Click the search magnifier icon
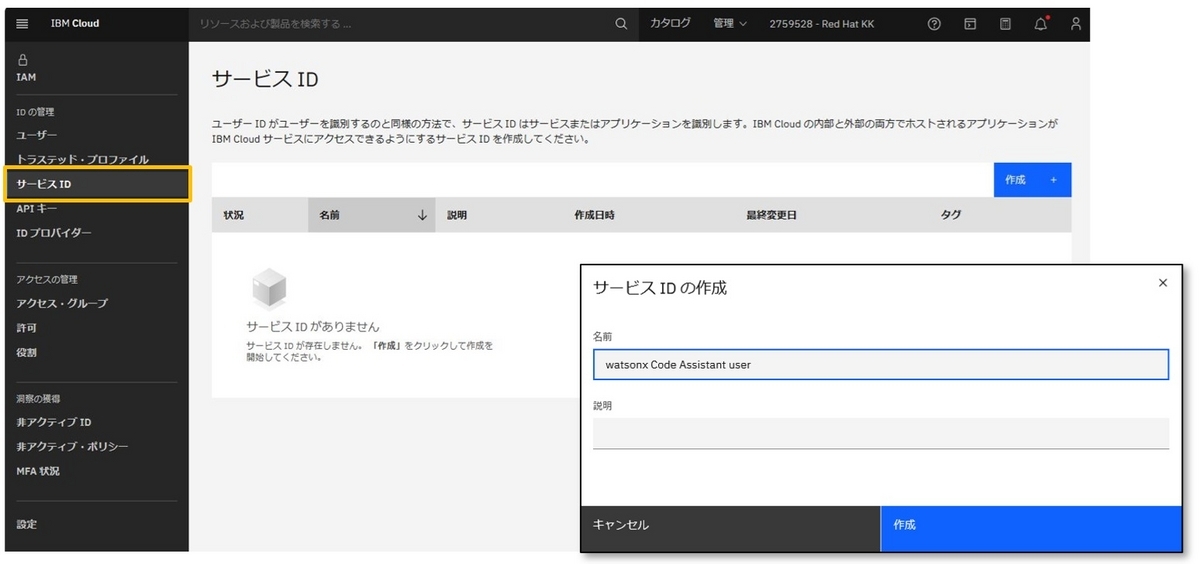This screenshot has height=564, width=1200. pyautogui.click(x=621, y=24)
